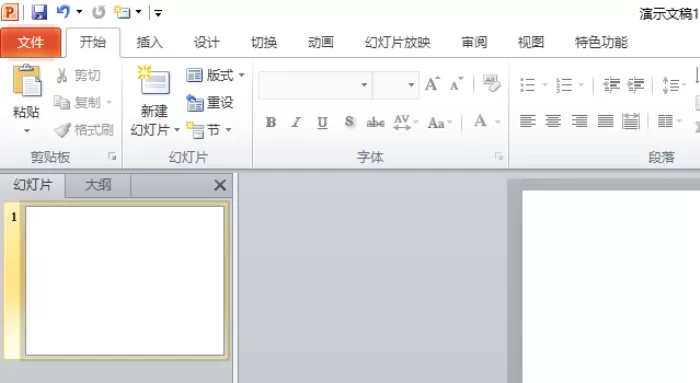Switch to the 动画 ribbon tab
Viewport: 700px width, 383px height.
pos(321,42)
